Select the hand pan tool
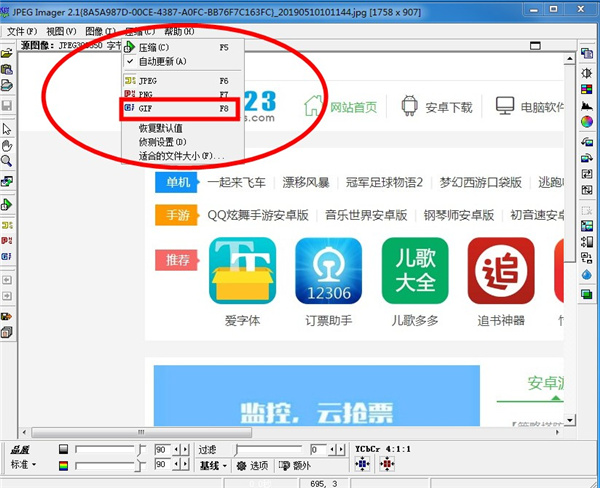 click(x=7, y=145)
